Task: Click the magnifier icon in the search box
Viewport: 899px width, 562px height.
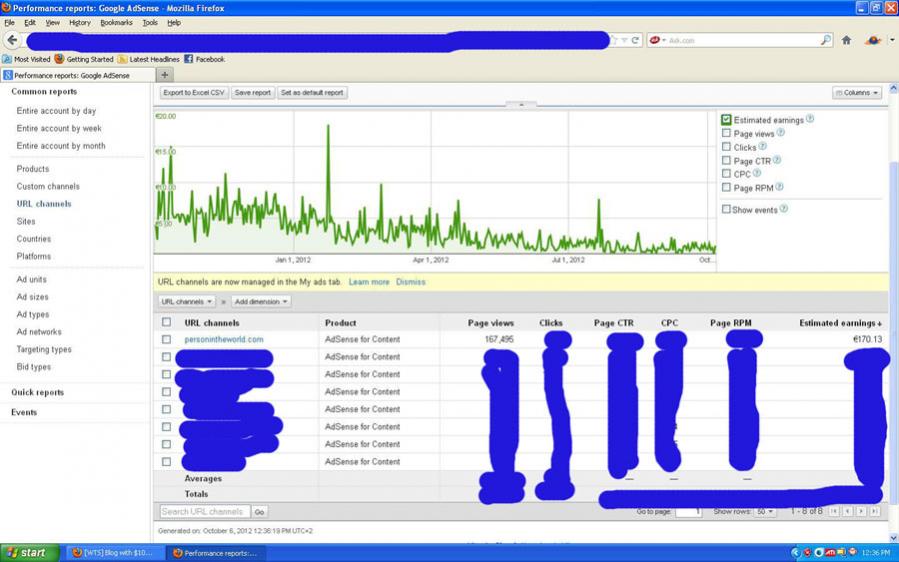Action: (x=826, y=40)
